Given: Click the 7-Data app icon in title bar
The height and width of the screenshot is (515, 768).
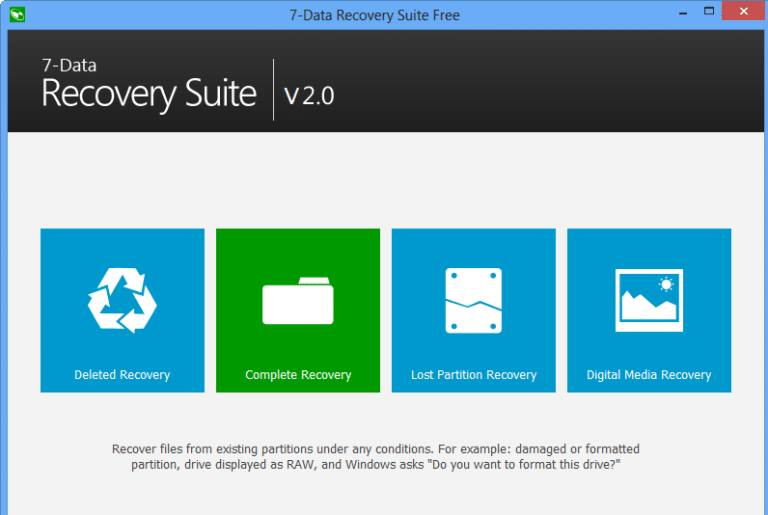Looking at the screenshot, I should 17,14.
